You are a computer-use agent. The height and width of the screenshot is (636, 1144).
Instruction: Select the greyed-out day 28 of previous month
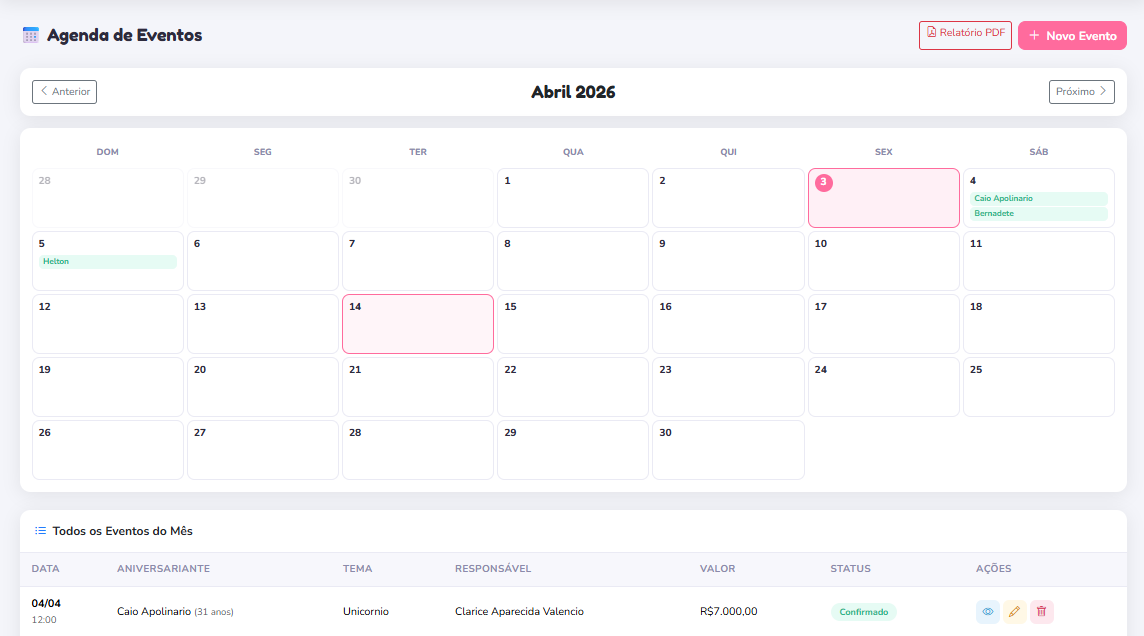coord(107,198)
